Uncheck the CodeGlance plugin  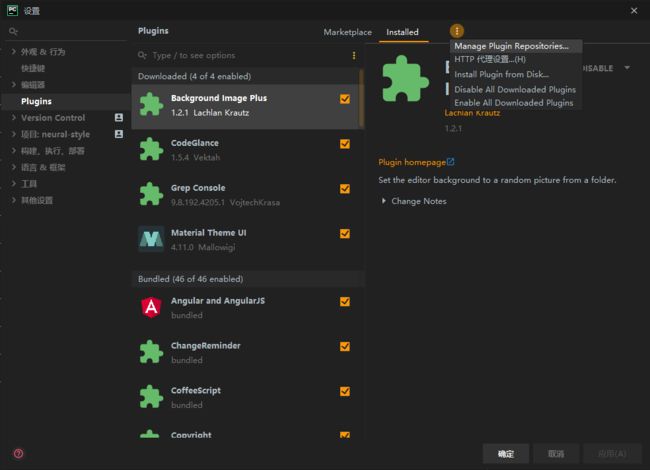[x=345, y=144]
